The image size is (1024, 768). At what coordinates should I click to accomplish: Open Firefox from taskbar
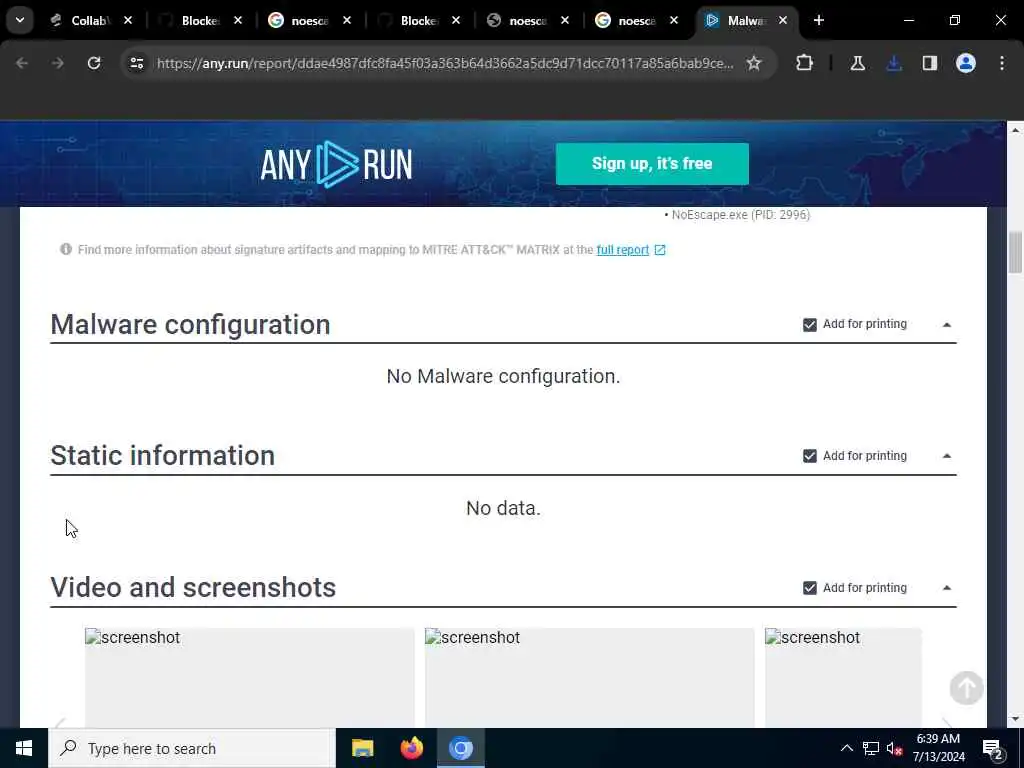[411, 748]
